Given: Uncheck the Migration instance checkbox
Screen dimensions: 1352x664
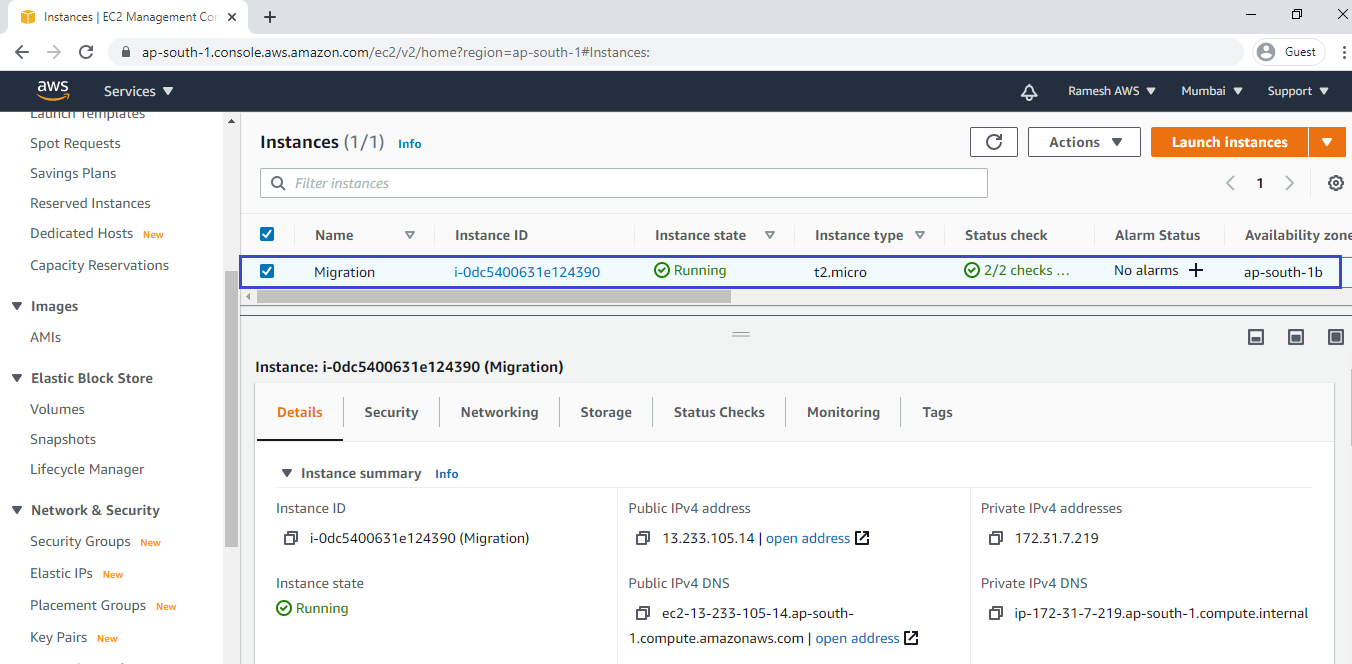Looking at the screenshot, I should click(x=267, y=270).
